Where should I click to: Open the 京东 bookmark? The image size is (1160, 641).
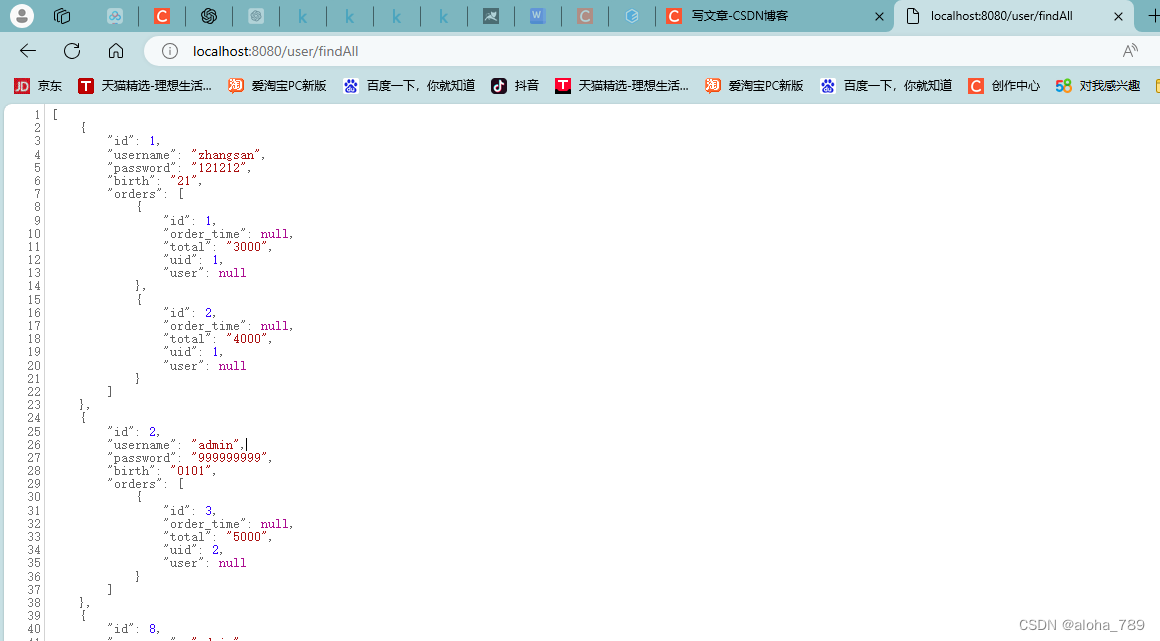click(38, 86)
